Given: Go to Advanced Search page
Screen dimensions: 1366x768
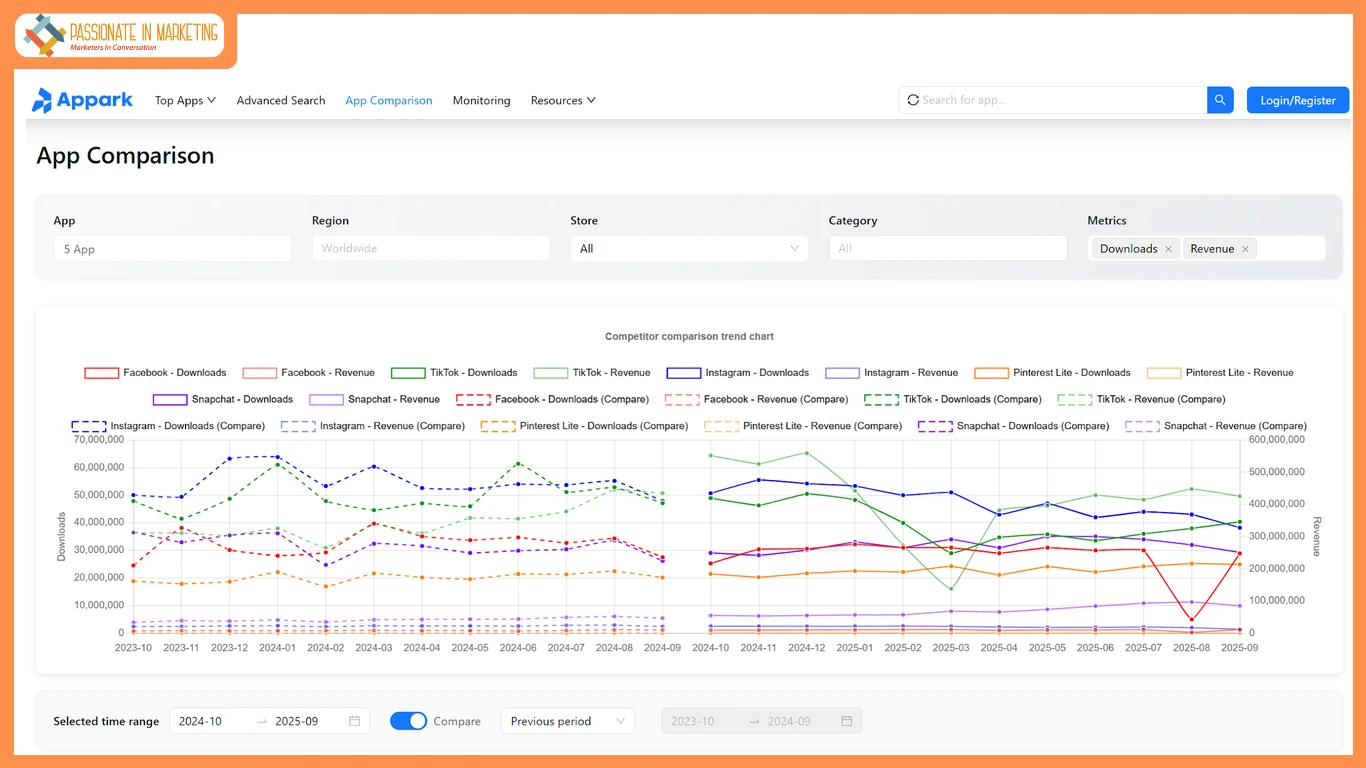Looking at the screenshot, I should tap(281, 101).
